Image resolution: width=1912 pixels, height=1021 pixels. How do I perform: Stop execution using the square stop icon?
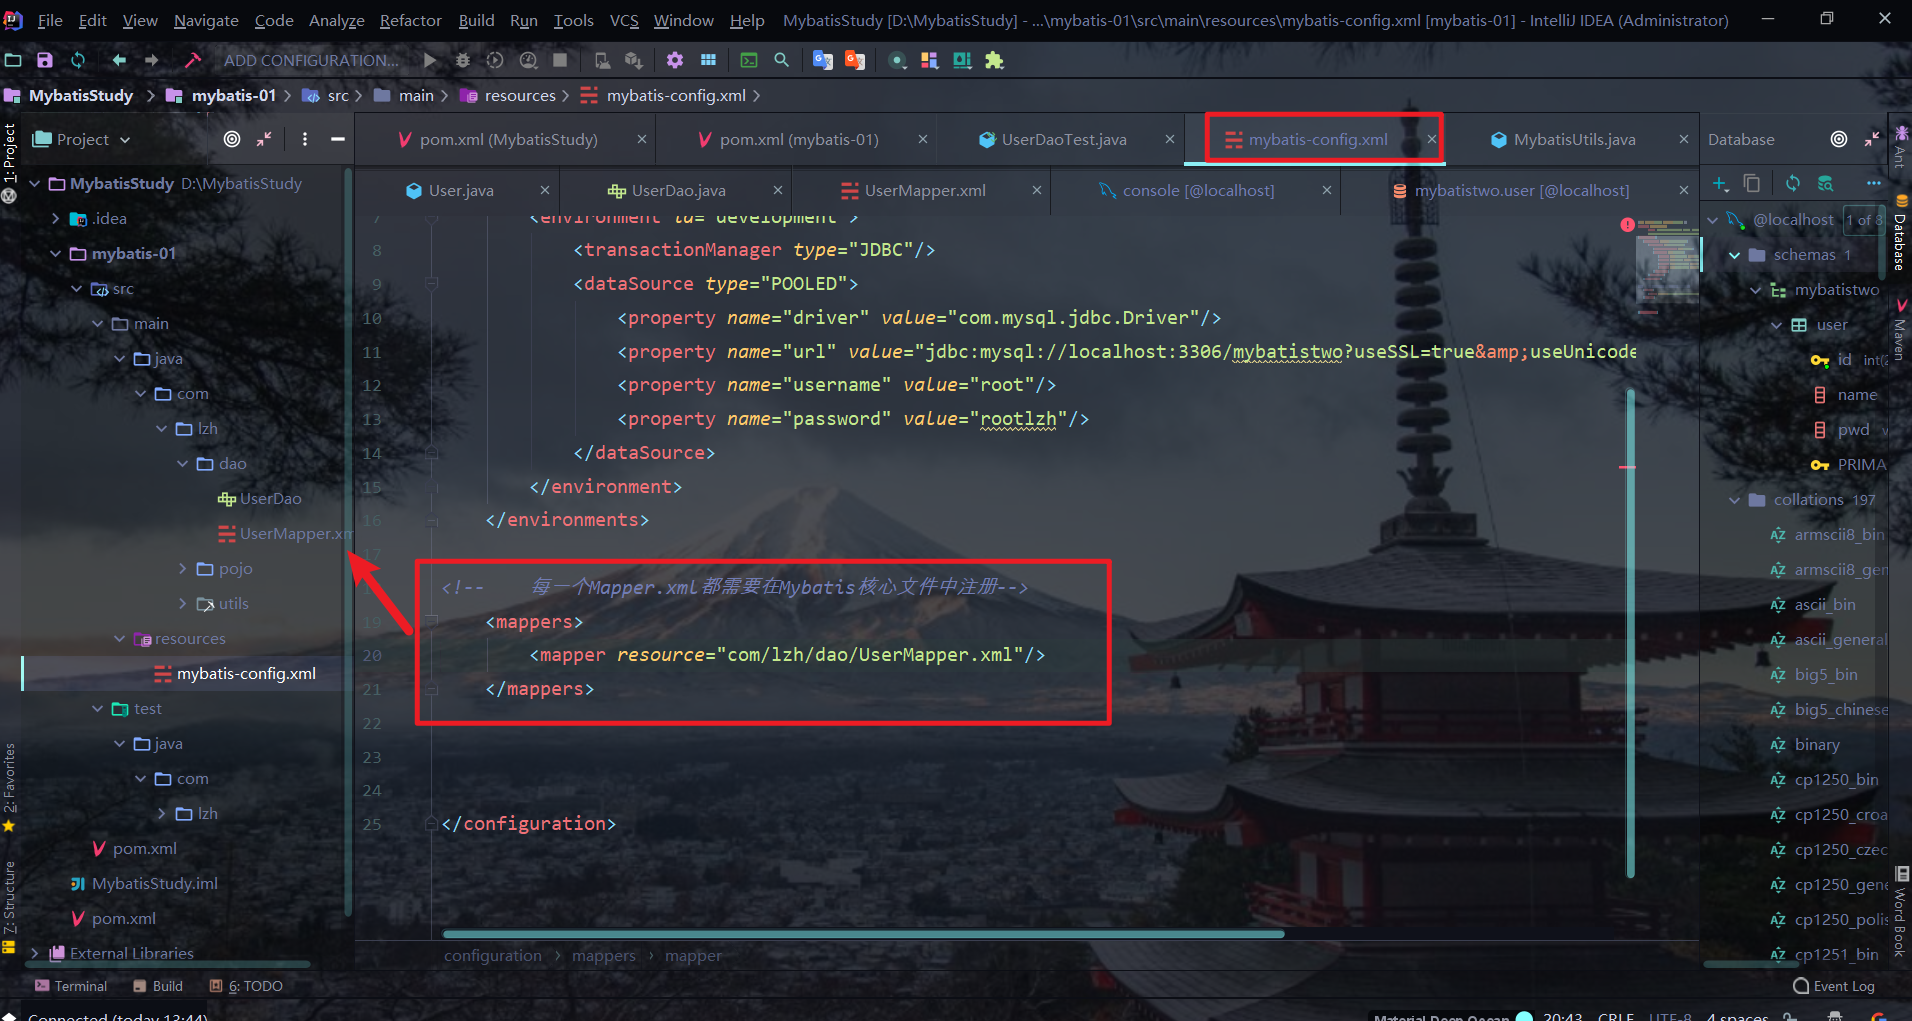tap(560, 60)
